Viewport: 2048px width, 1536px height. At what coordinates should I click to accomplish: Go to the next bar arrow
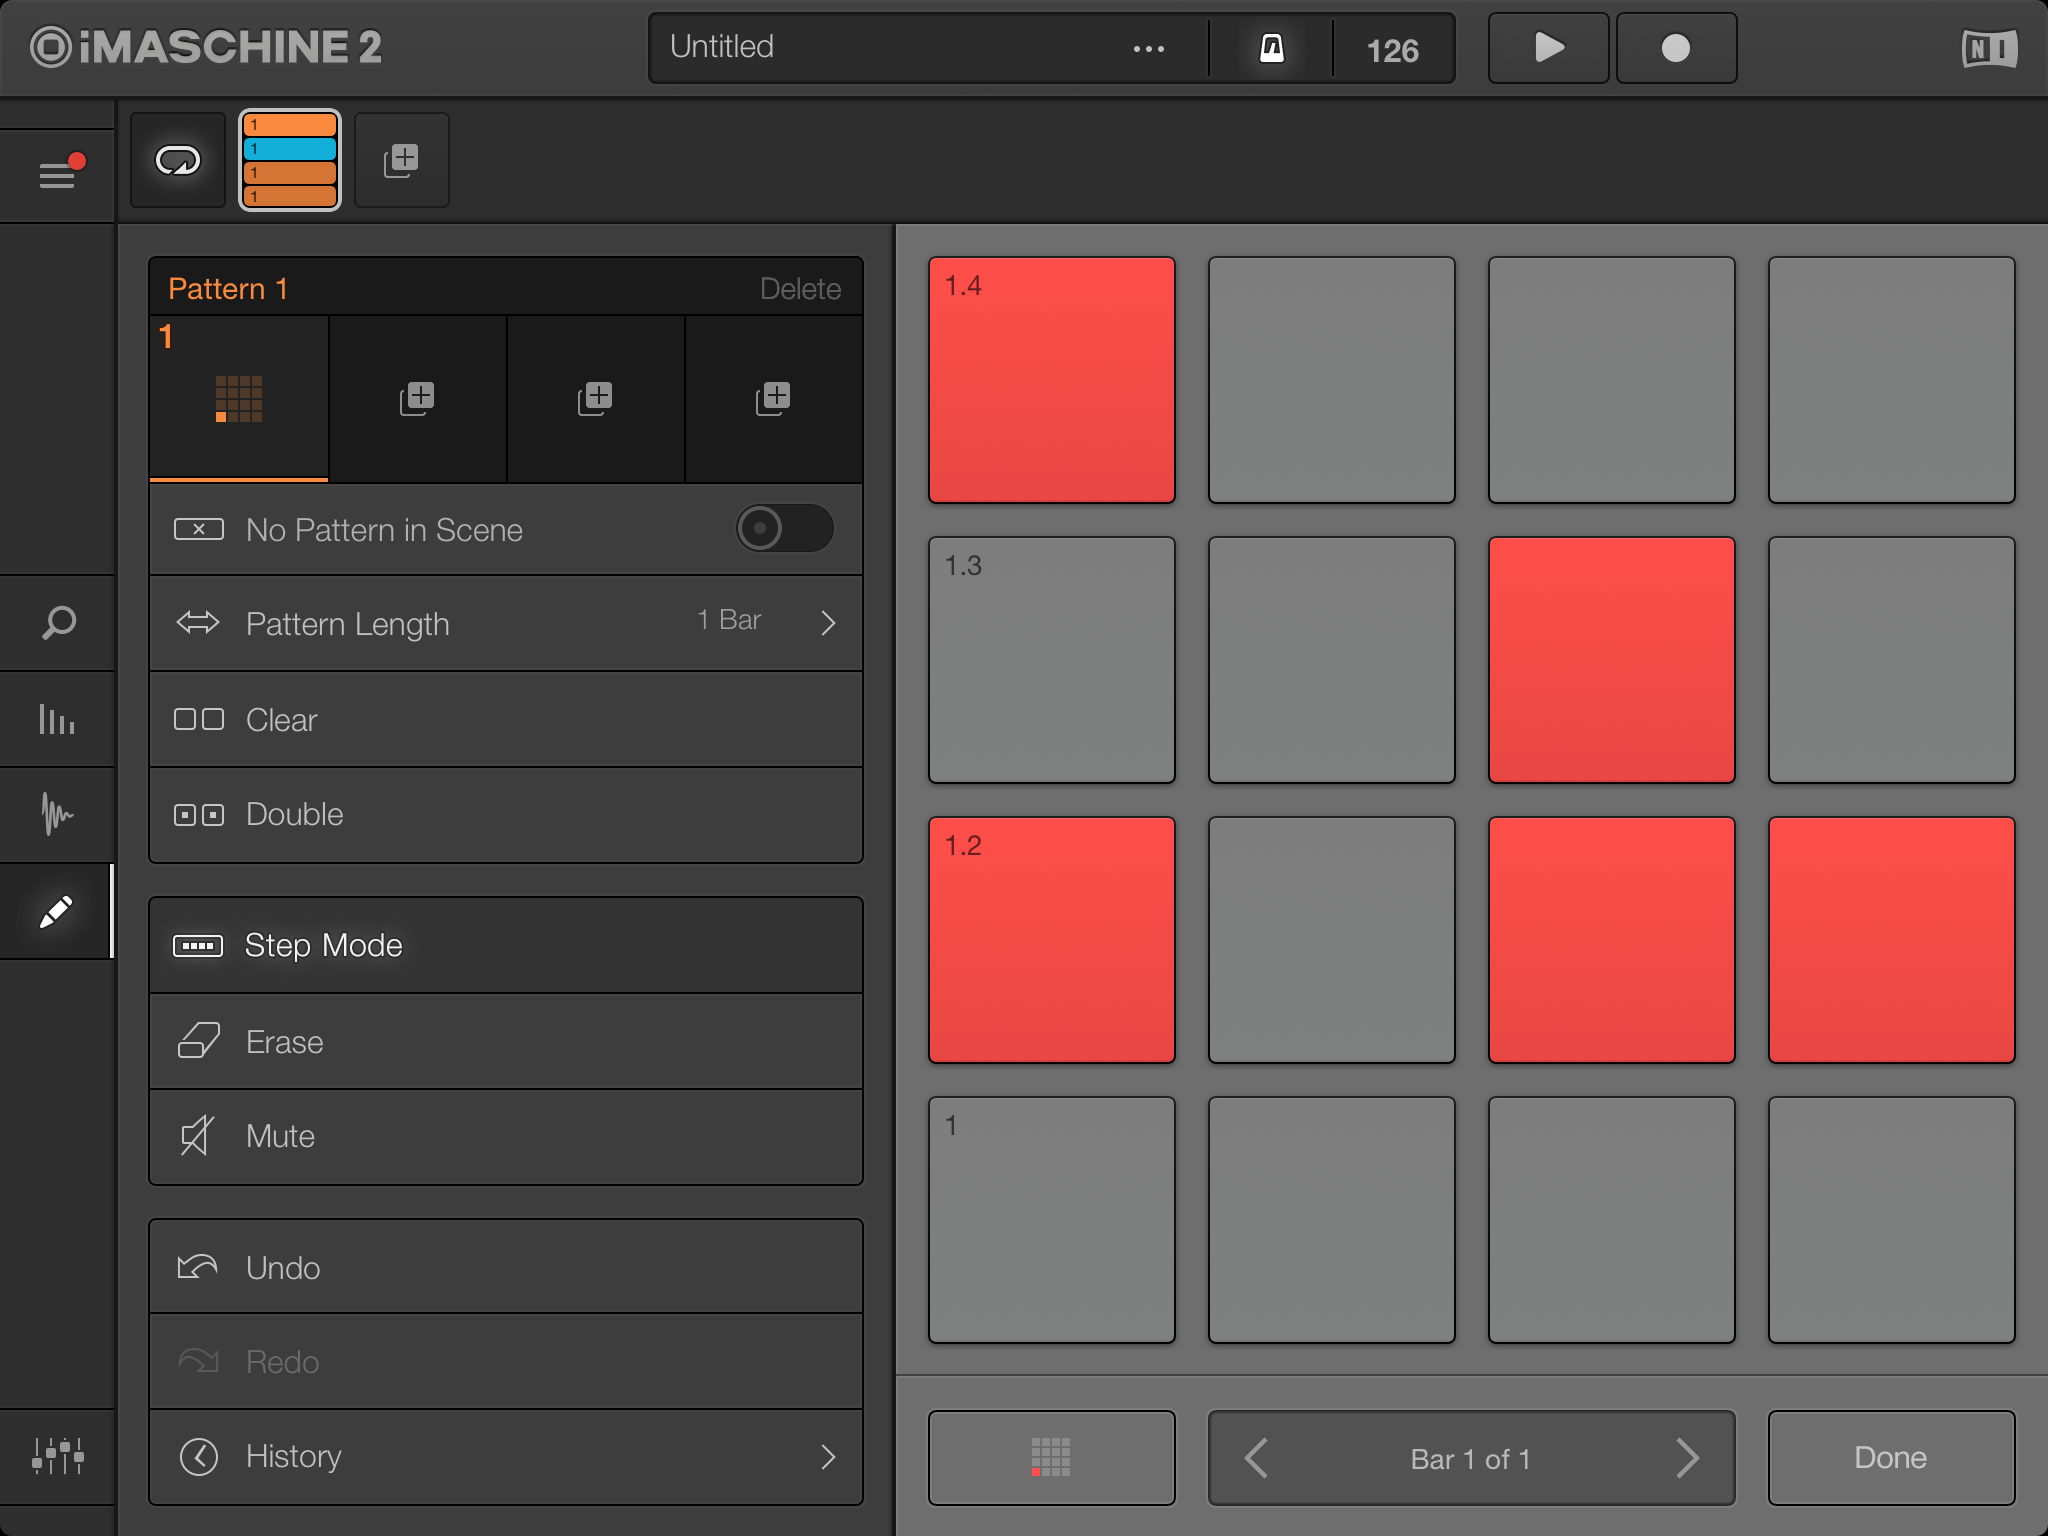point(1687,1457)
